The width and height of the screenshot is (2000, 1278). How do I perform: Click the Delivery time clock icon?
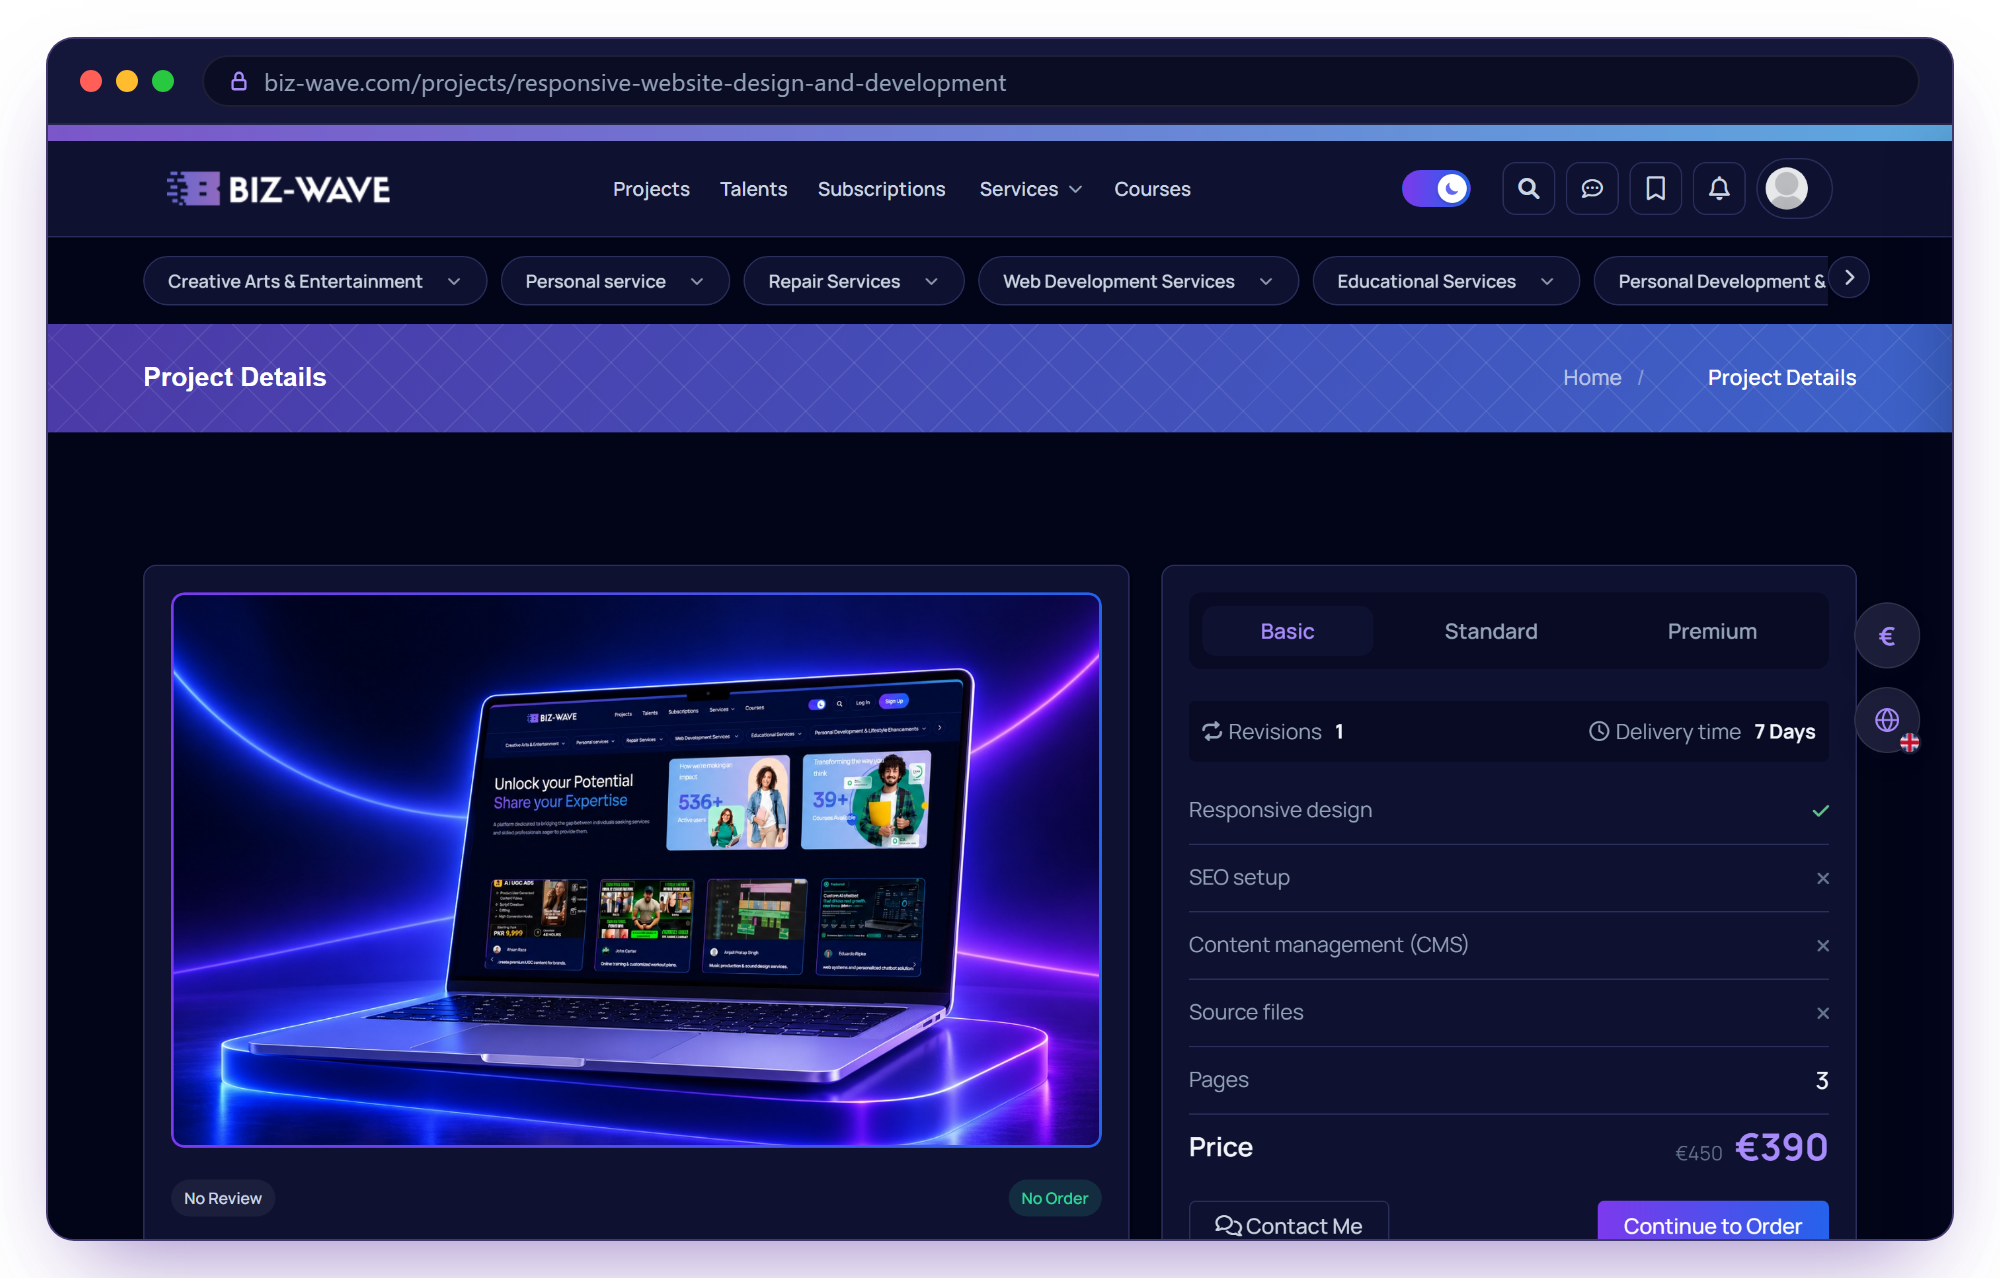coord(1599,731)
